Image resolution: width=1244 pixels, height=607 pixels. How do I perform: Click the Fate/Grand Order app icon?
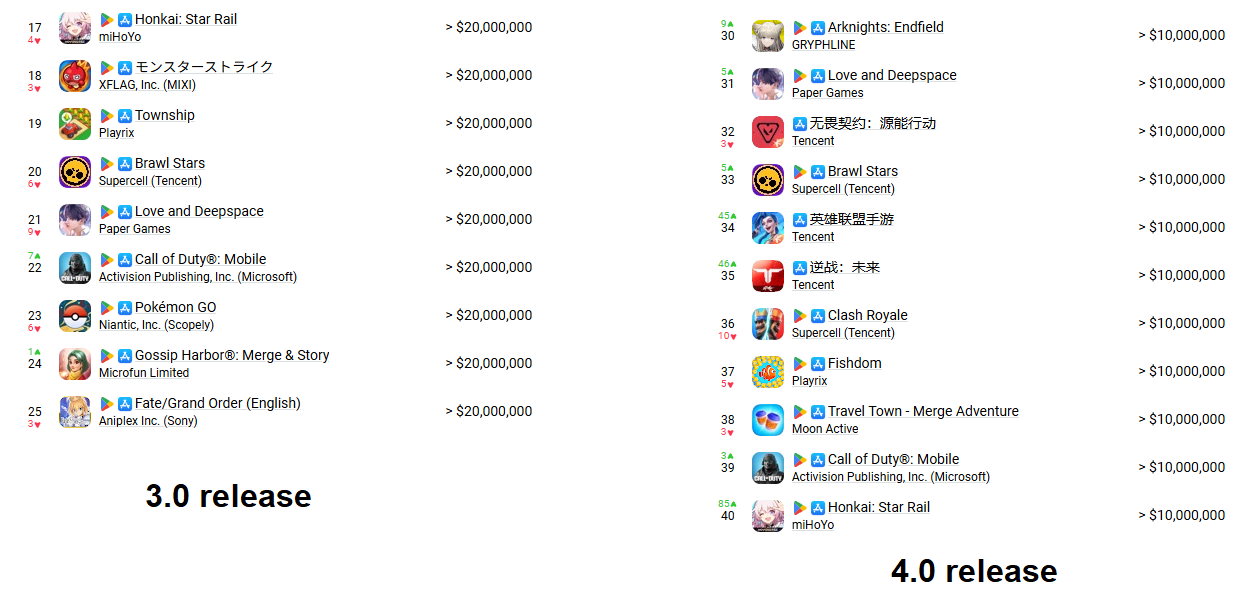[x=75, y=412]
